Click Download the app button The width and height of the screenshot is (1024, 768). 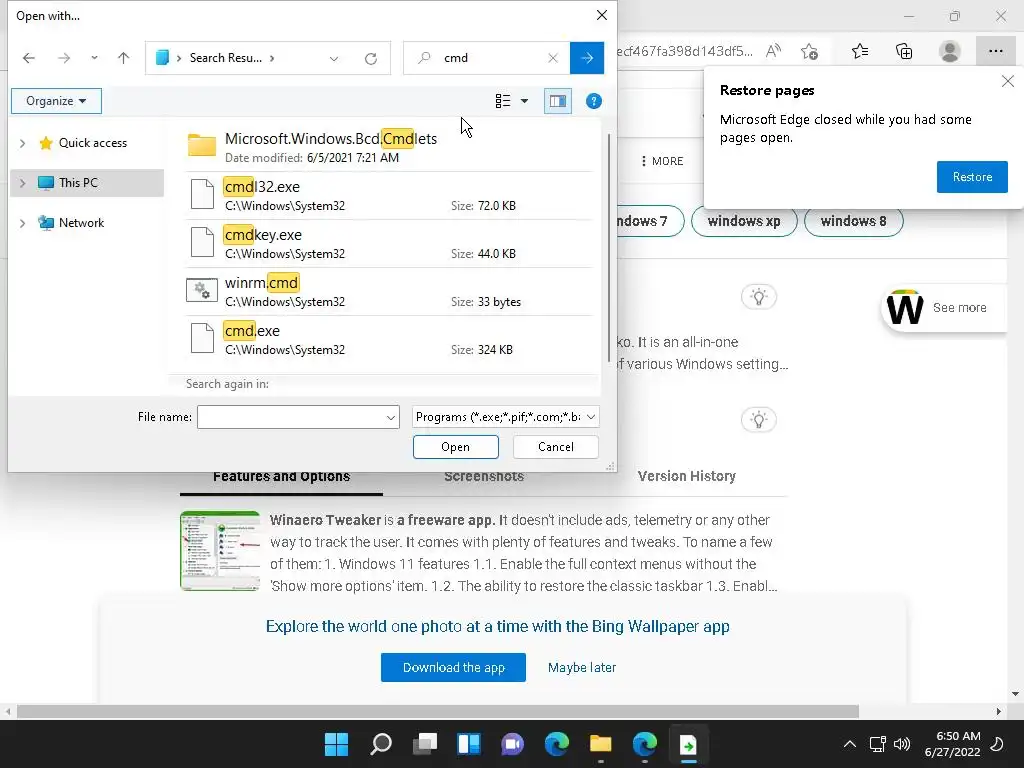point(453,667)
